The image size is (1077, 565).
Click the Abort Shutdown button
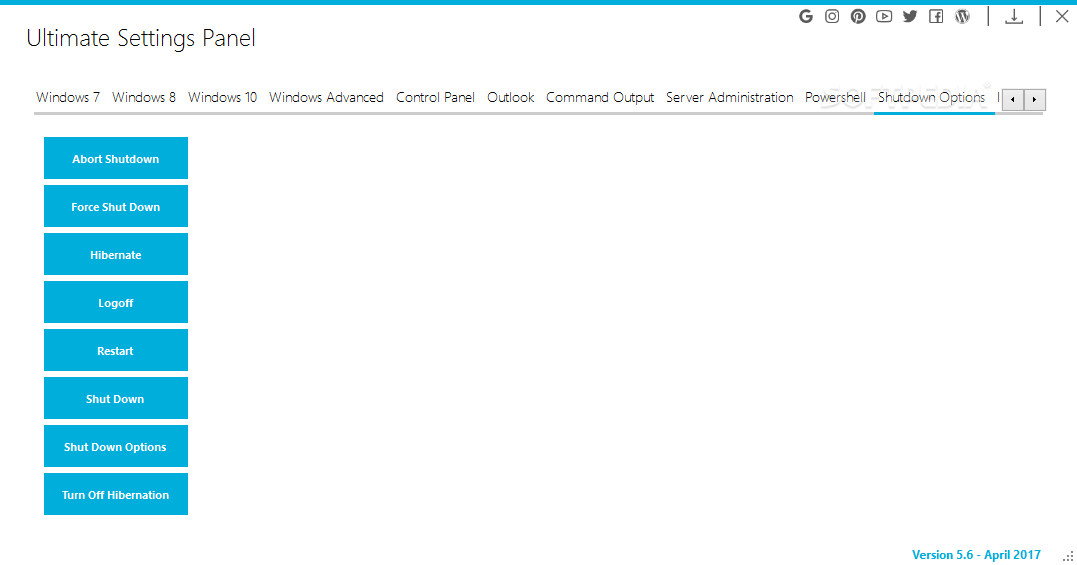coord(115,159)
